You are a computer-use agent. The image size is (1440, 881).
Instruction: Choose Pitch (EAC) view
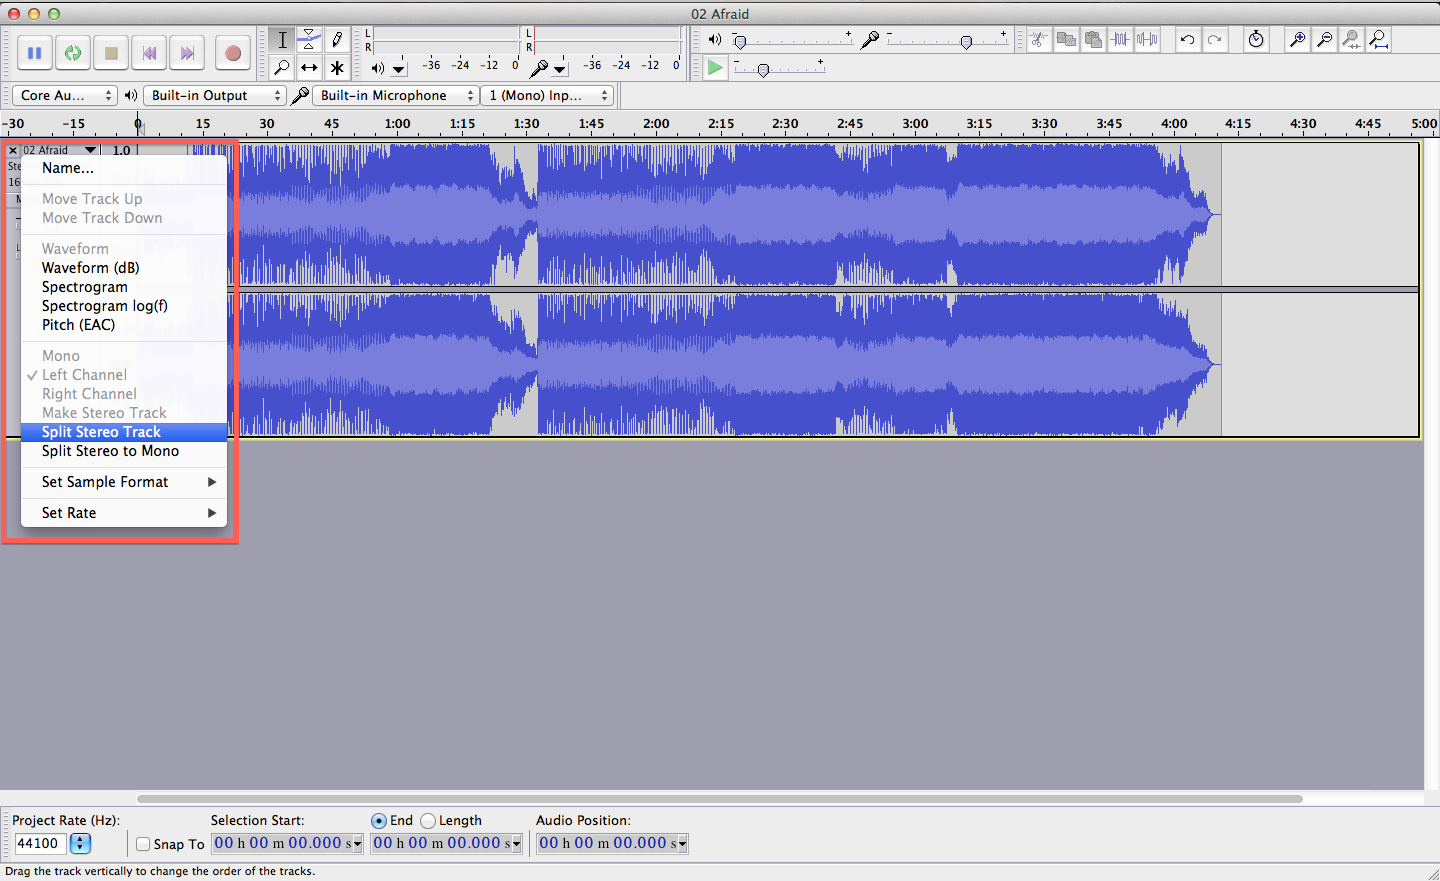(124, 325)
